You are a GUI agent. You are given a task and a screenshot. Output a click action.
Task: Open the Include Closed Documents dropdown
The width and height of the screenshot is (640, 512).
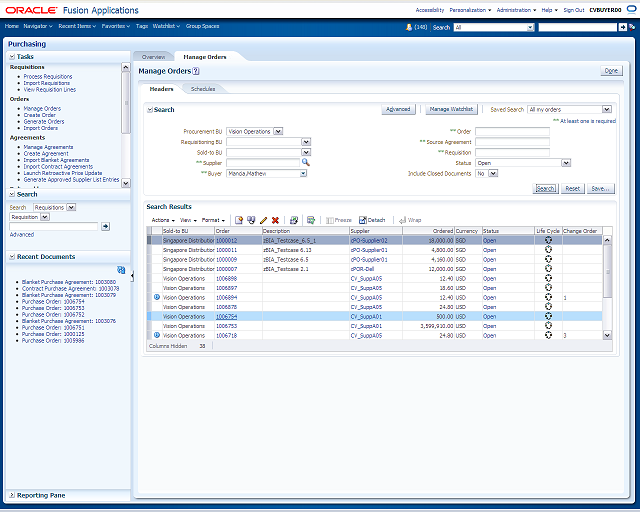click(493, 174)
